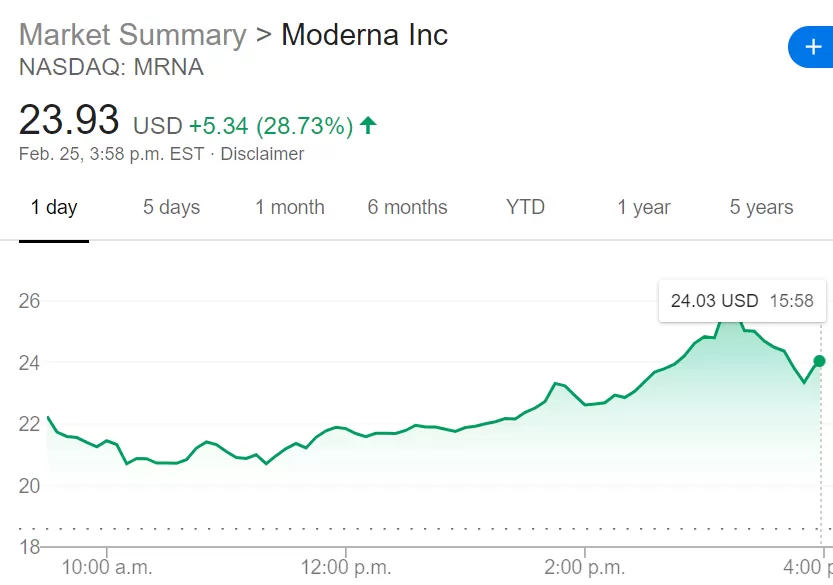Screen dimensions: 833x585
Task: Choose the 6 months tab
Action: (407, 207)
